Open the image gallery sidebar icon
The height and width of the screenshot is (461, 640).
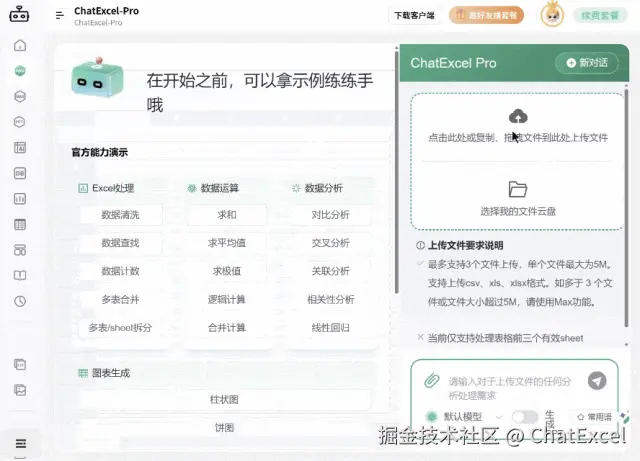(x=20, y=390)
